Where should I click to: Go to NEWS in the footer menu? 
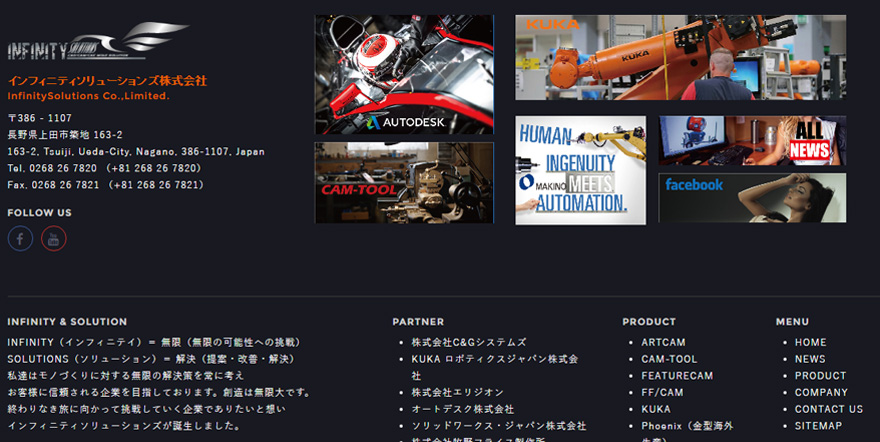point(810,359)
